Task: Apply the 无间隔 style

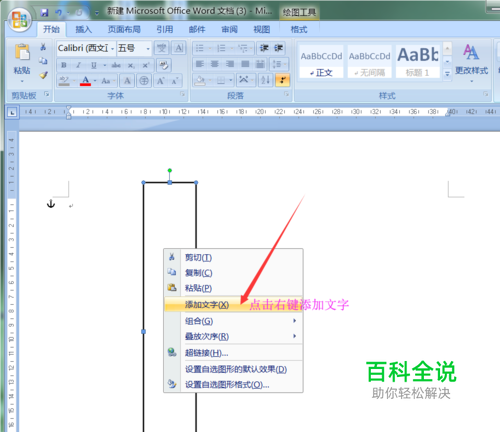Action: (369, 61)
